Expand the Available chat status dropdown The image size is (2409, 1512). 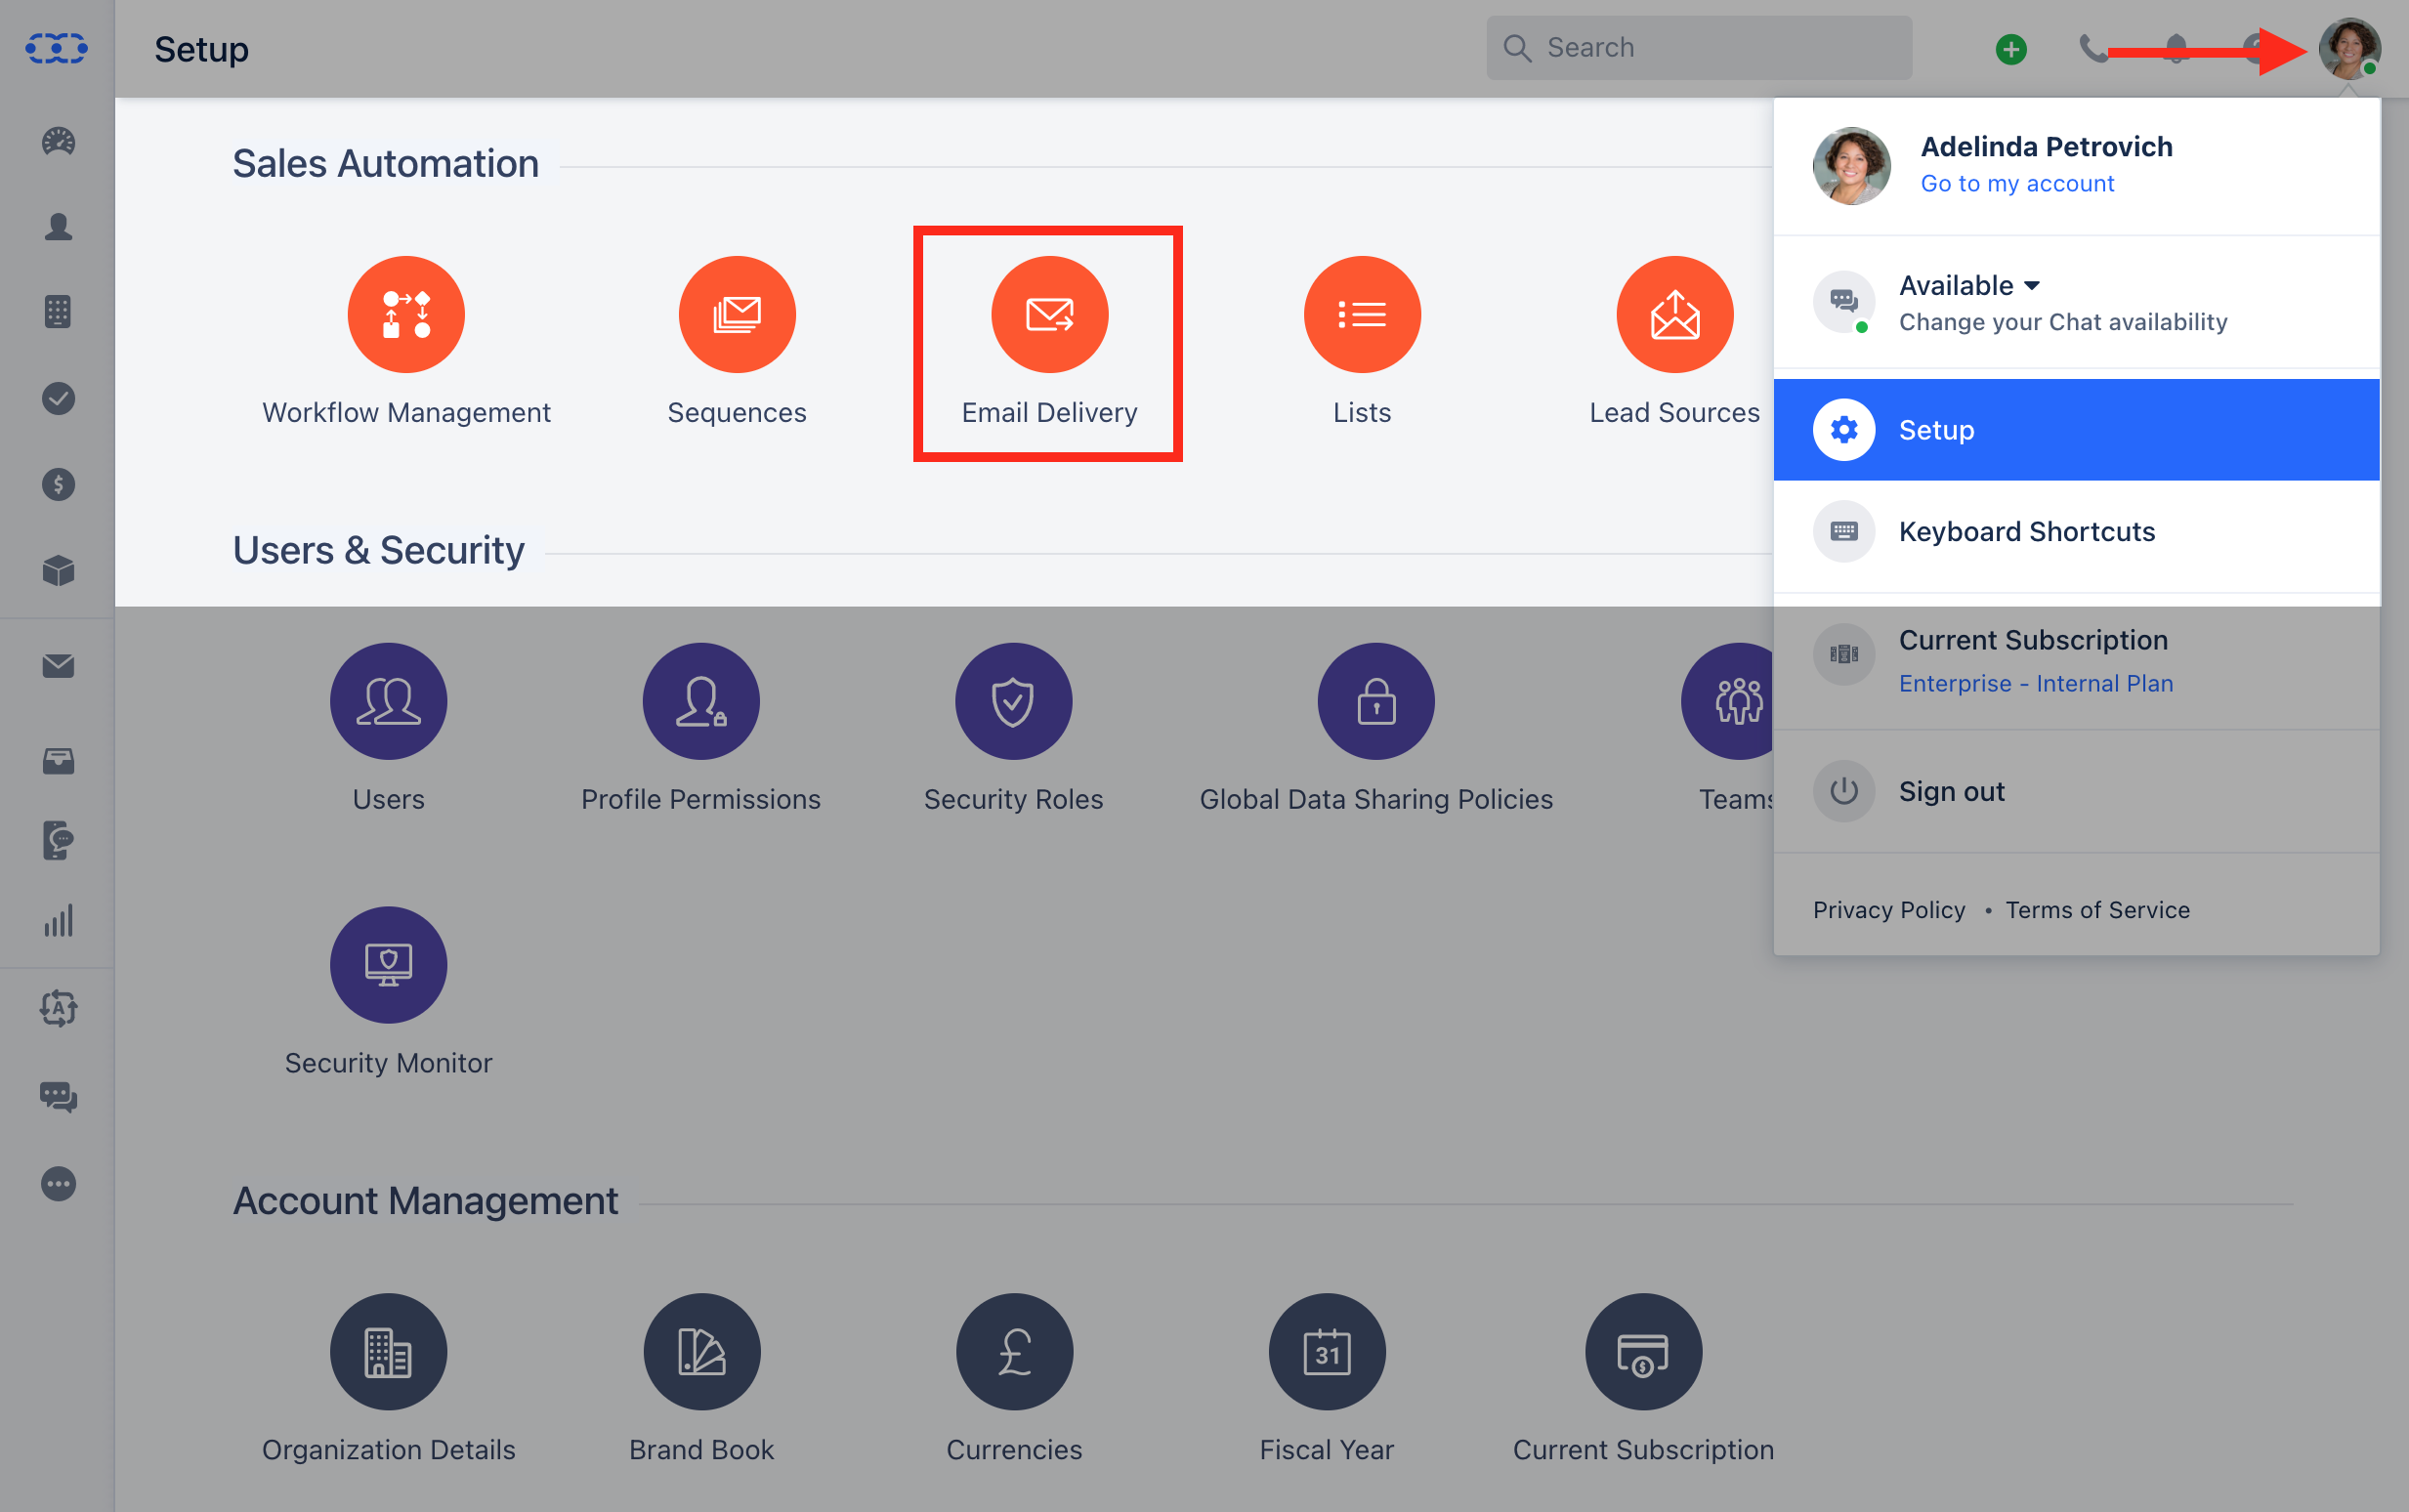pos(1968,286)
